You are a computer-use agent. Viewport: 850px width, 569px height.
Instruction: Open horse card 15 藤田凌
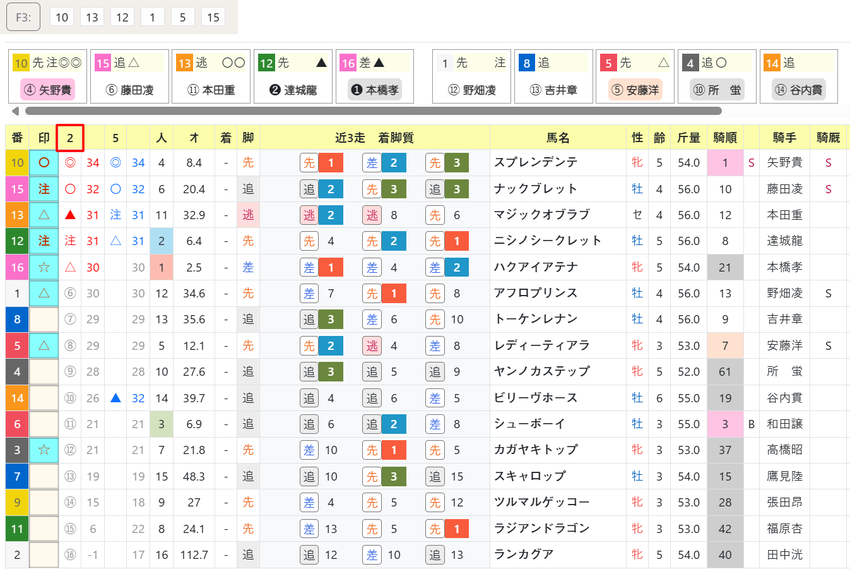pyautogui.click(x=130, y=76)
